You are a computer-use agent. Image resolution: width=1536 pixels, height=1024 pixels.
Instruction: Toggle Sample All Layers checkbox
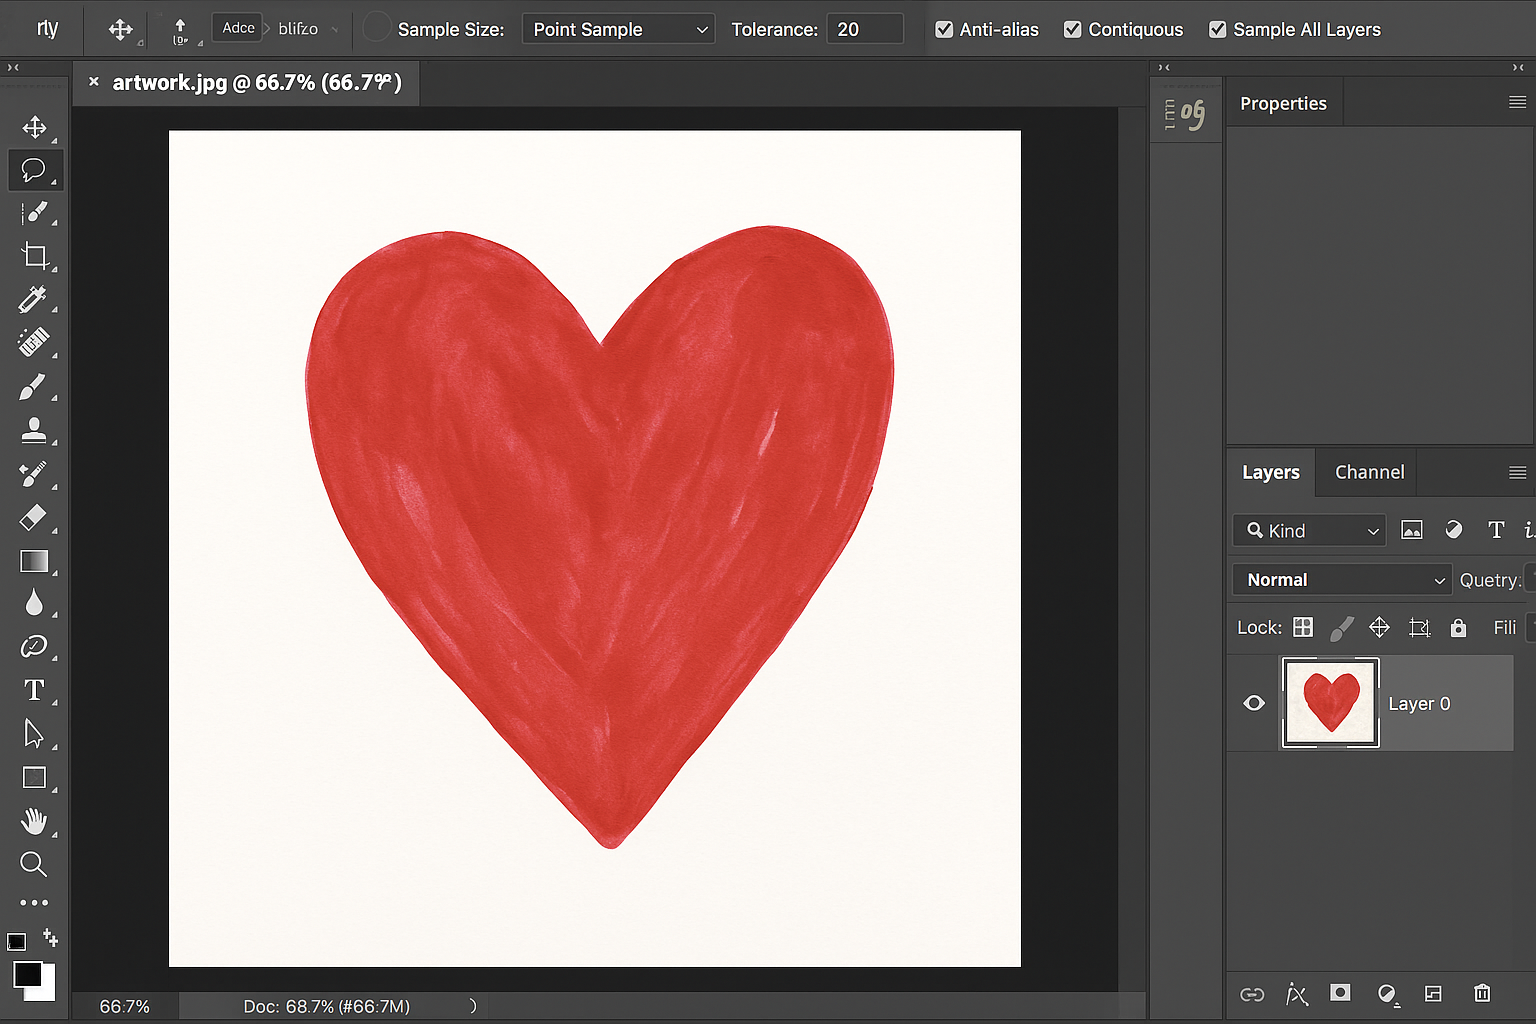pos(1217,30)
